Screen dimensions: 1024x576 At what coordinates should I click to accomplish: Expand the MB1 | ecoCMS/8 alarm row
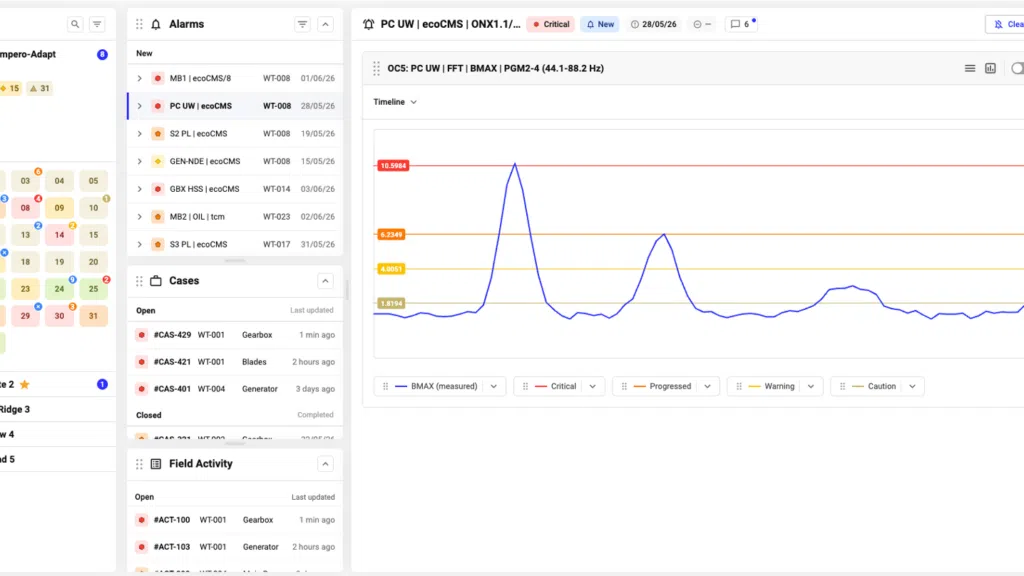tap(139, 78)
